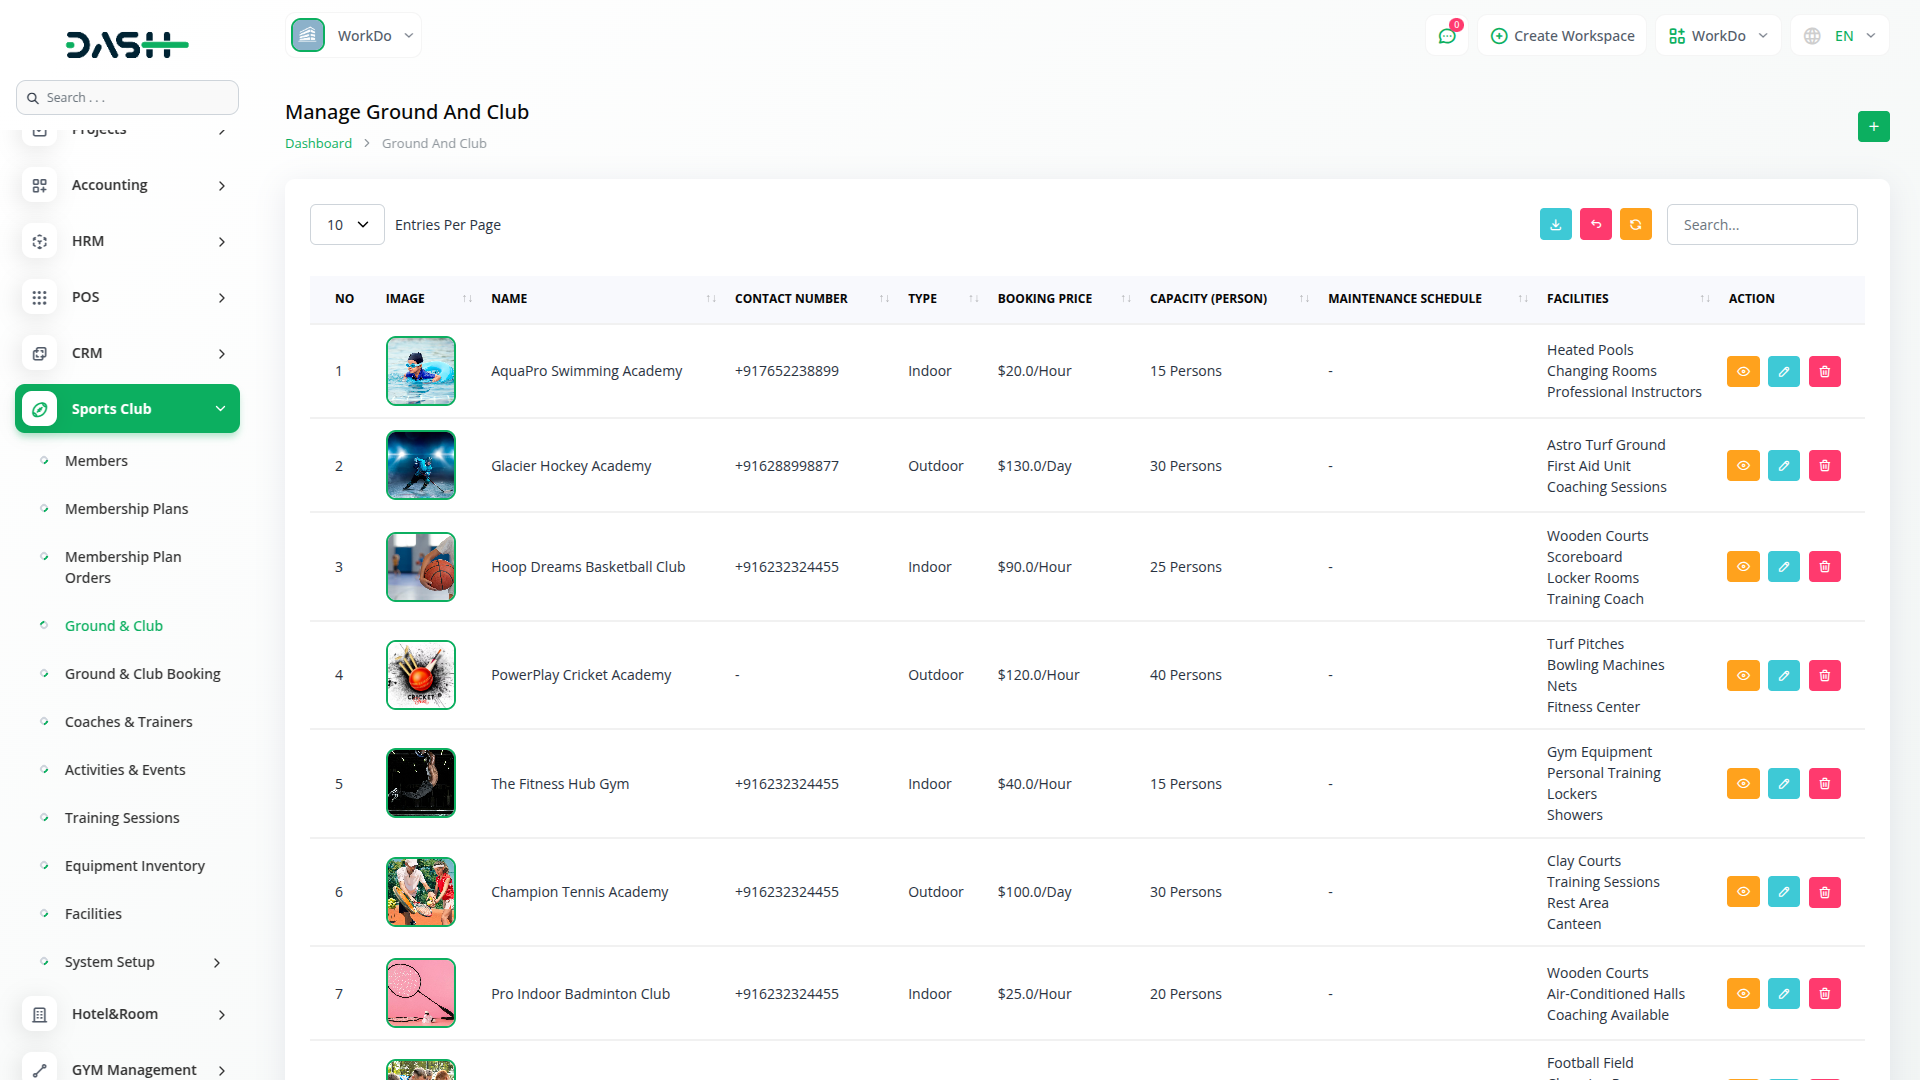
Task: Edit AquaPro Swimming Academy with pencil icon
Action: point(1783,372)
